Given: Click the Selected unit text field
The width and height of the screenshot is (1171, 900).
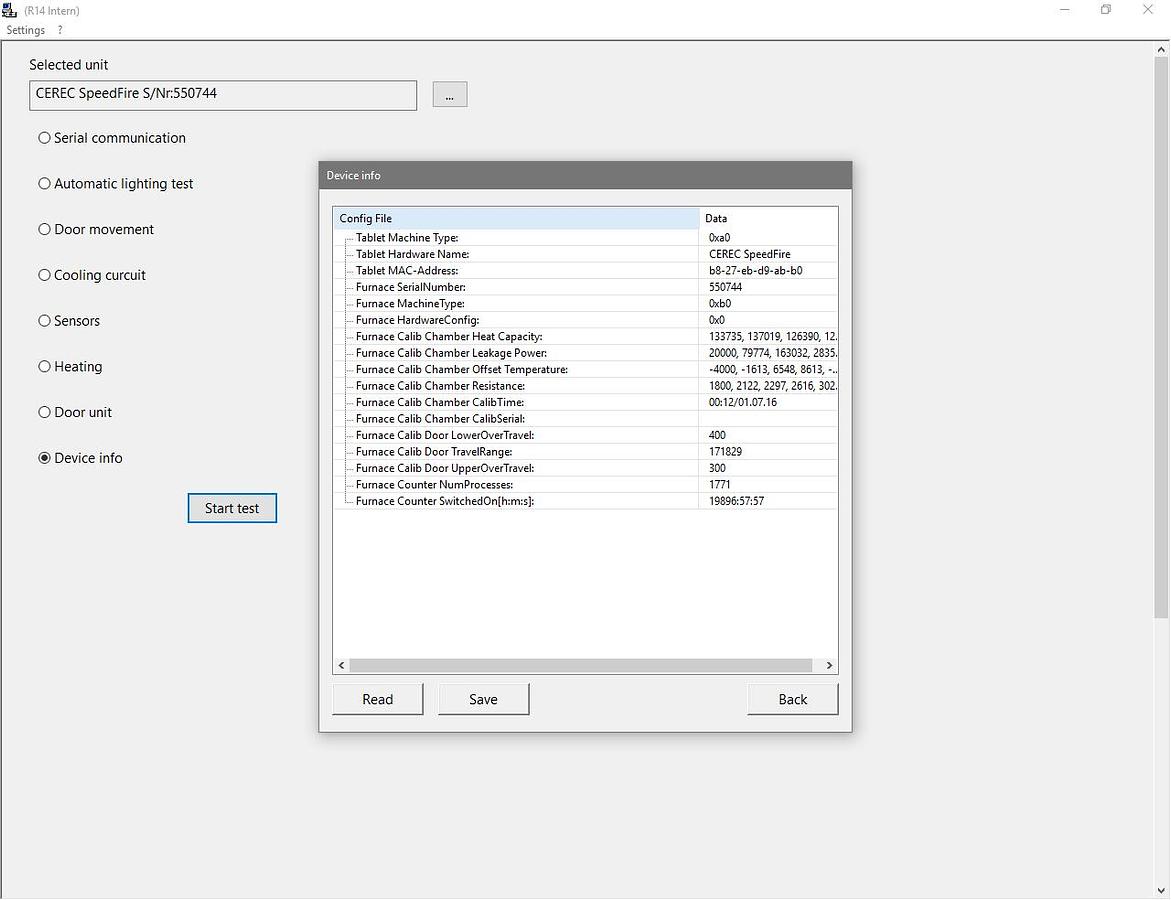Looking at the screenshot, I should (x=223, y=95).
